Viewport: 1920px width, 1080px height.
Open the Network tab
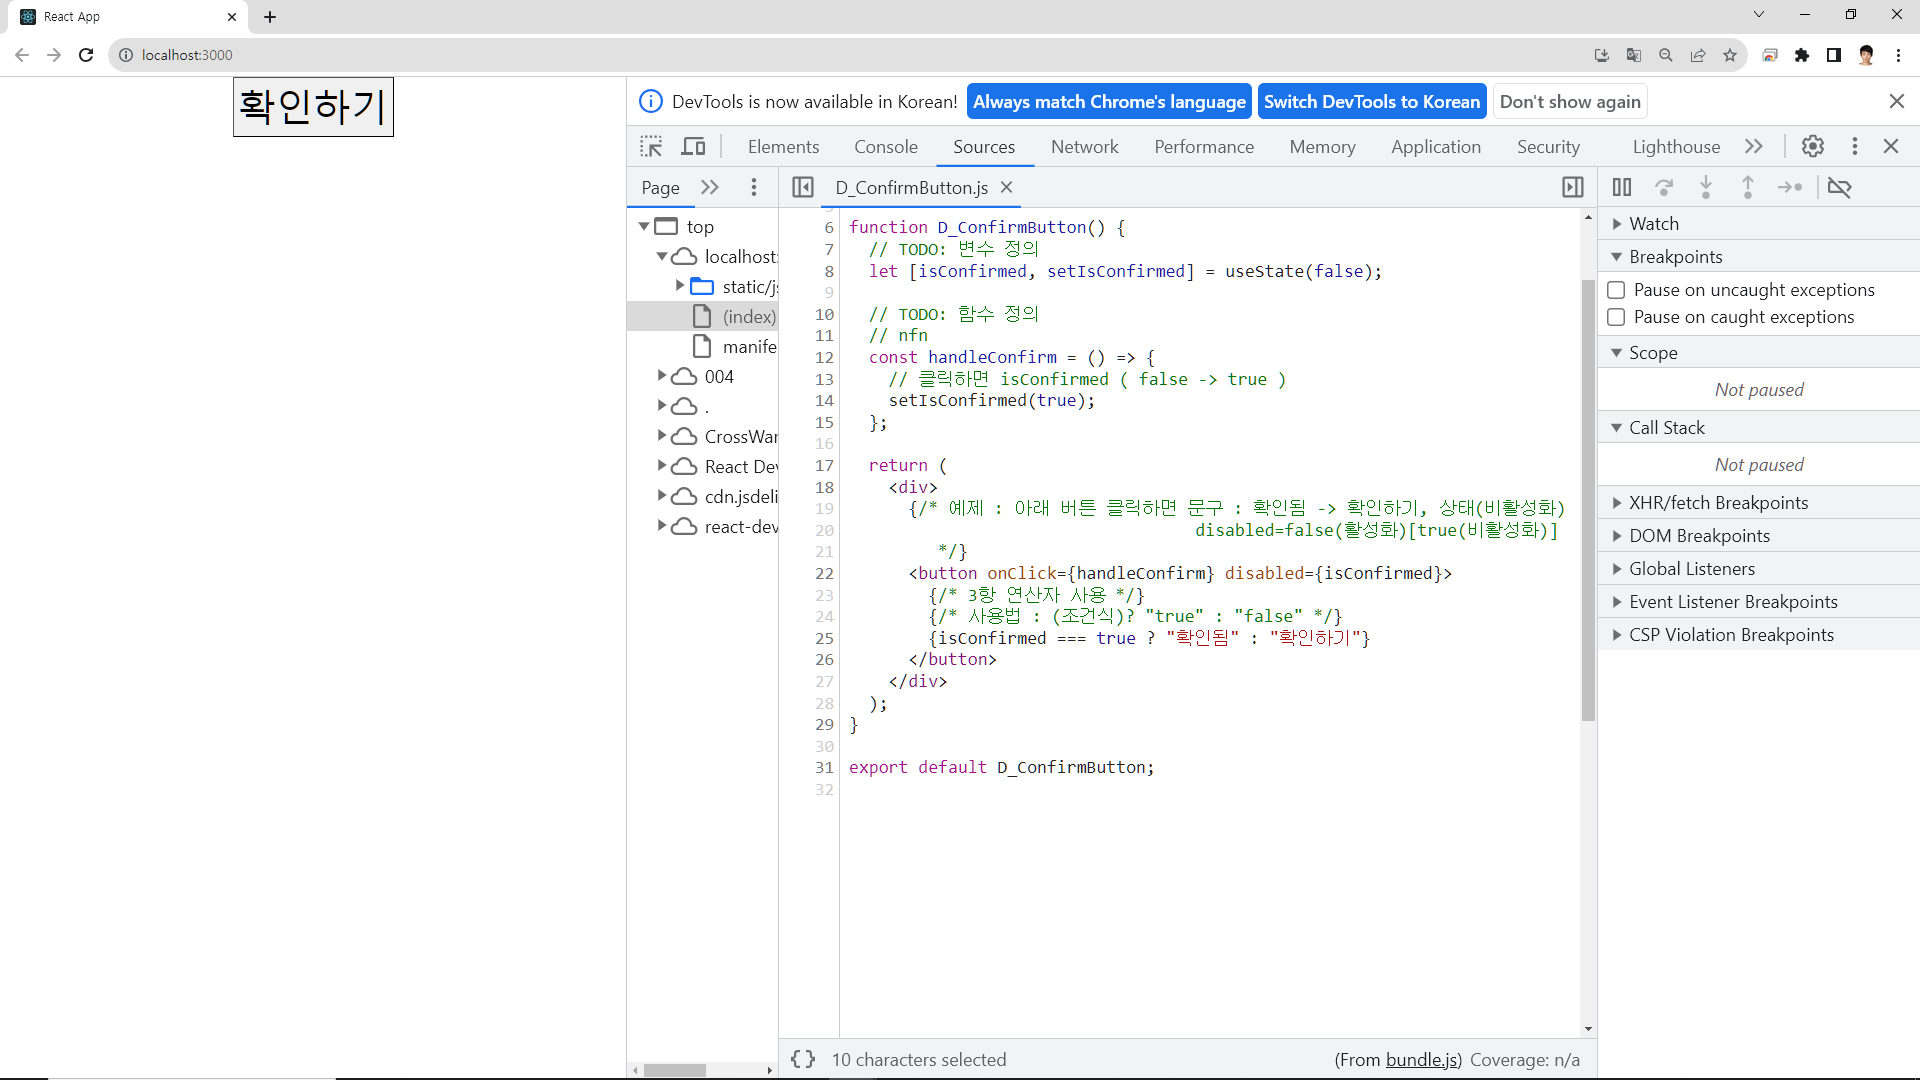1084,147
